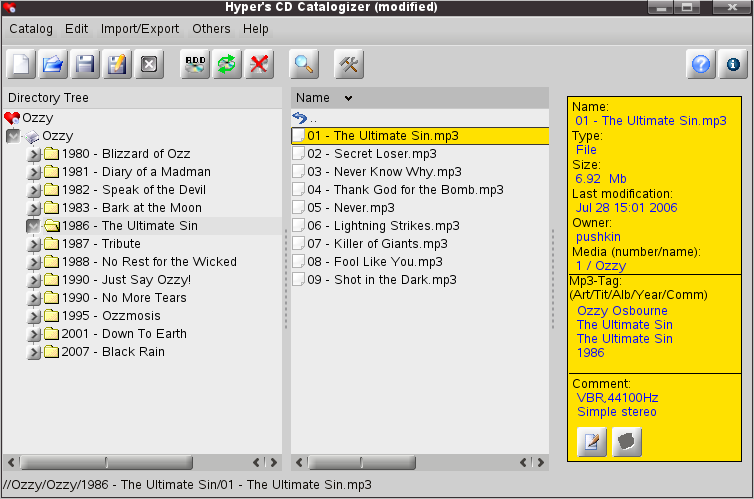
Task: Open the Help menu
Action: point(255,29)
